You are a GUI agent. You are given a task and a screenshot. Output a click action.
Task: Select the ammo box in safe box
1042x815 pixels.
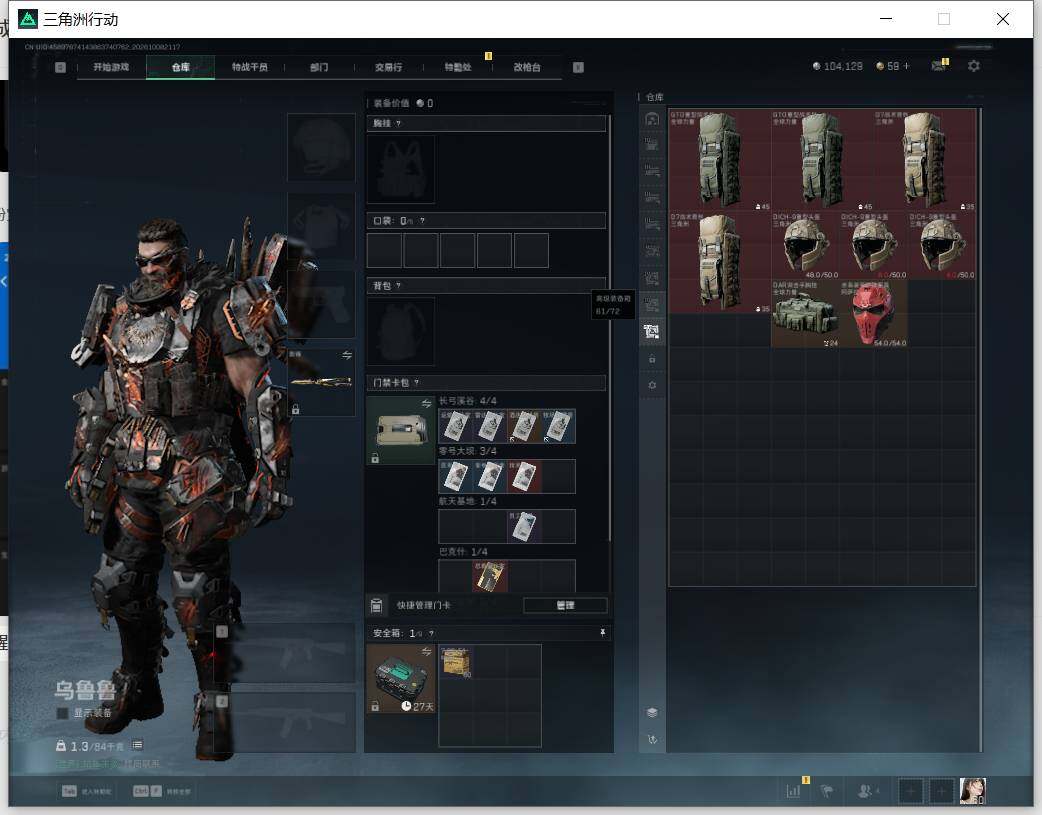coord(456,661)
